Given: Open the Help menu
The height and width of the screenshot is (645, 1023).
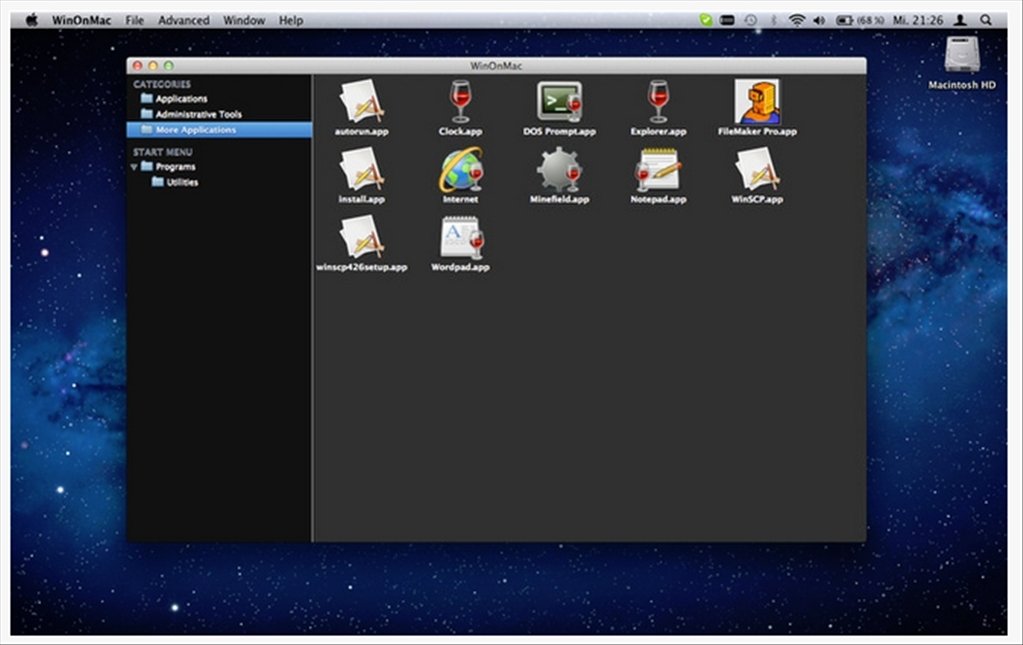Looking at the screenshot, I should pos(291,20).
